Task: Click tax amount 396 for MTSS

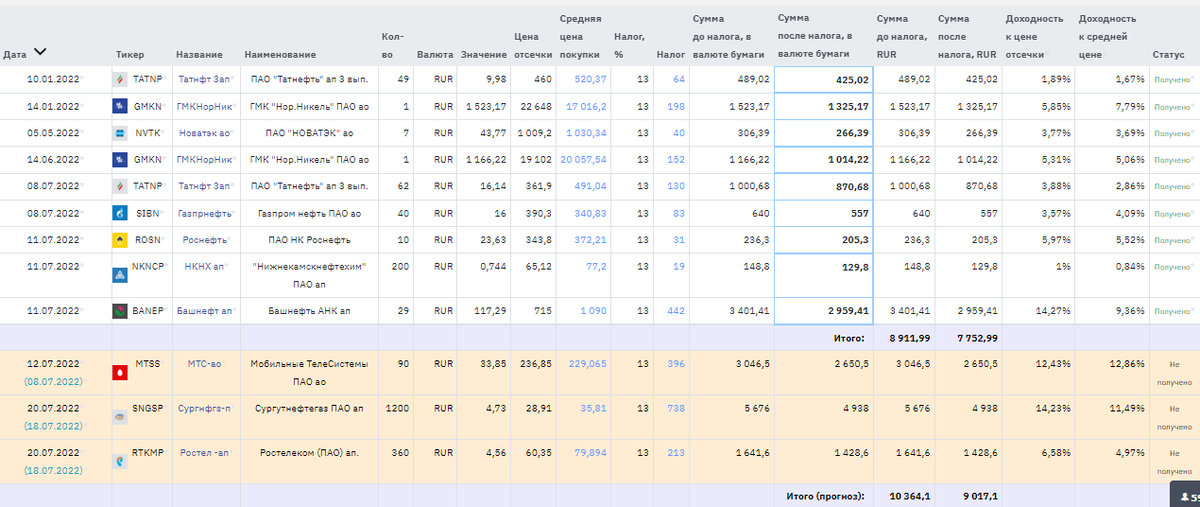Action: 677,364
